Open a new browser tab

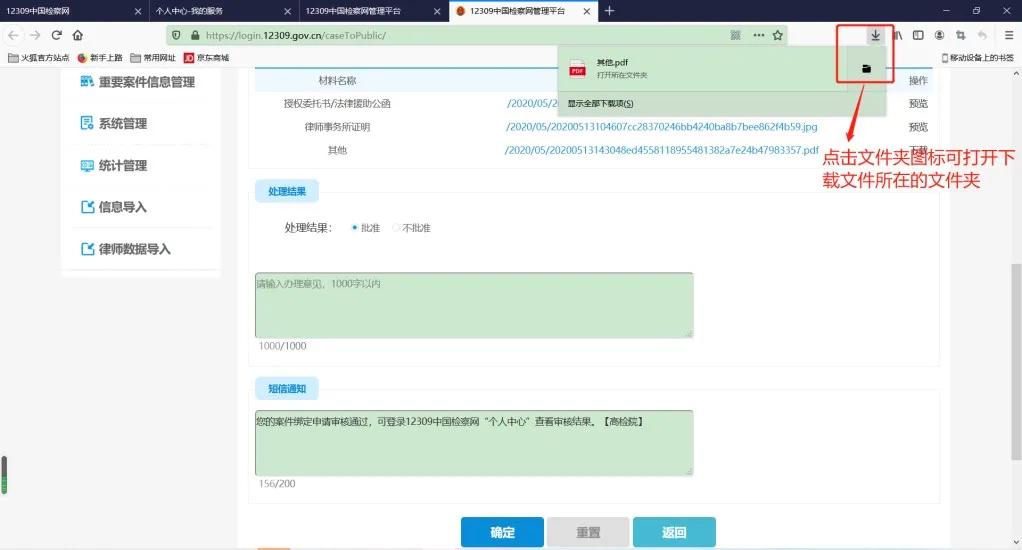[x=609, y=11]
